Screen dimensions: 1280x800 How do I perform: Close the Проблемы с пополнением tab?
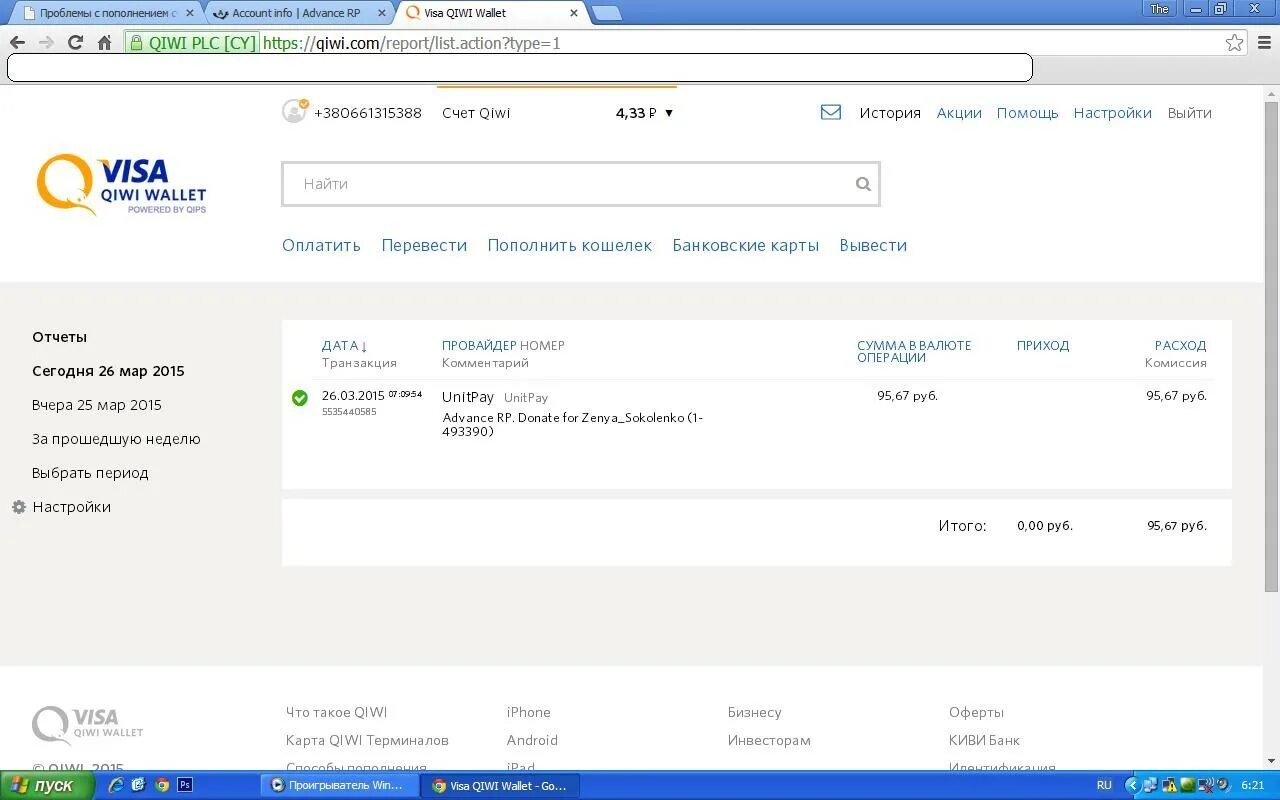click(x=190, y=13)
